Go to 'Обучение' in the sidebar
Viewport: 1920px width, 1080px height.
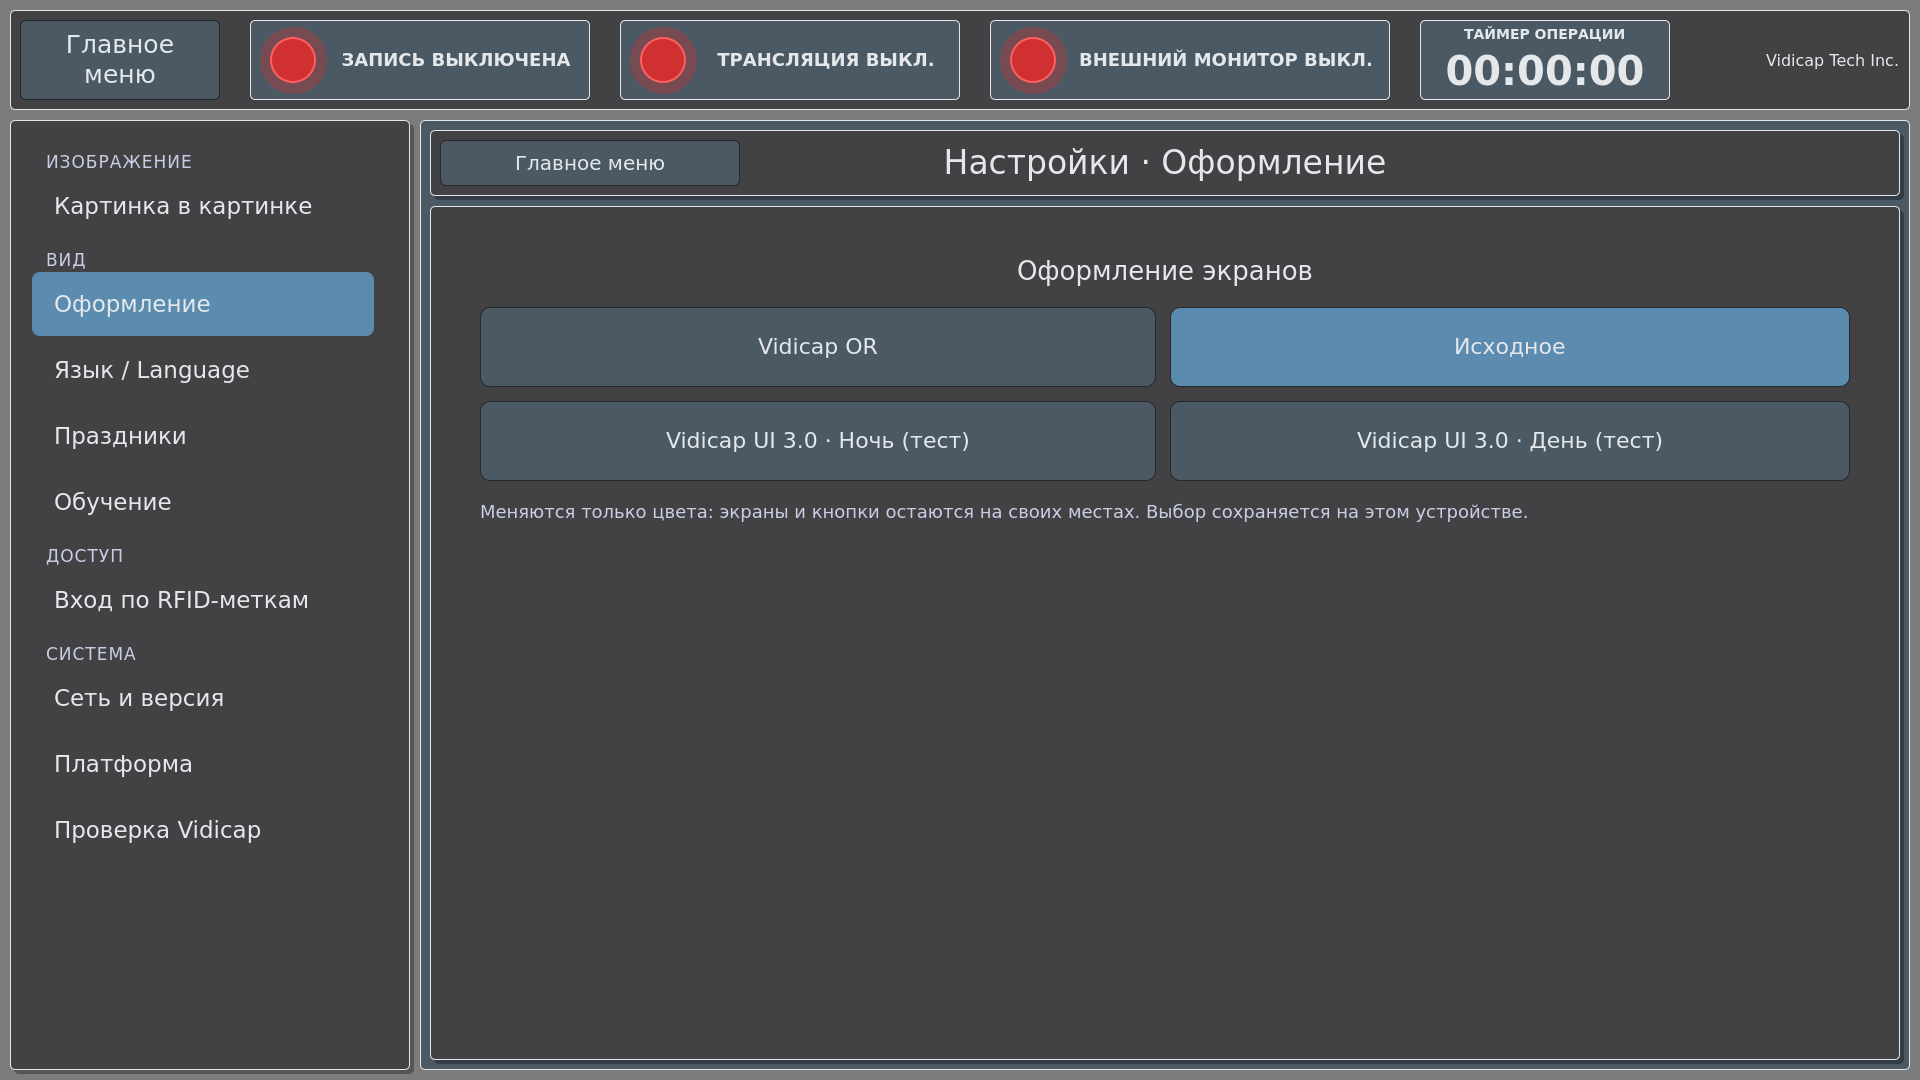(x=203, y=502)
